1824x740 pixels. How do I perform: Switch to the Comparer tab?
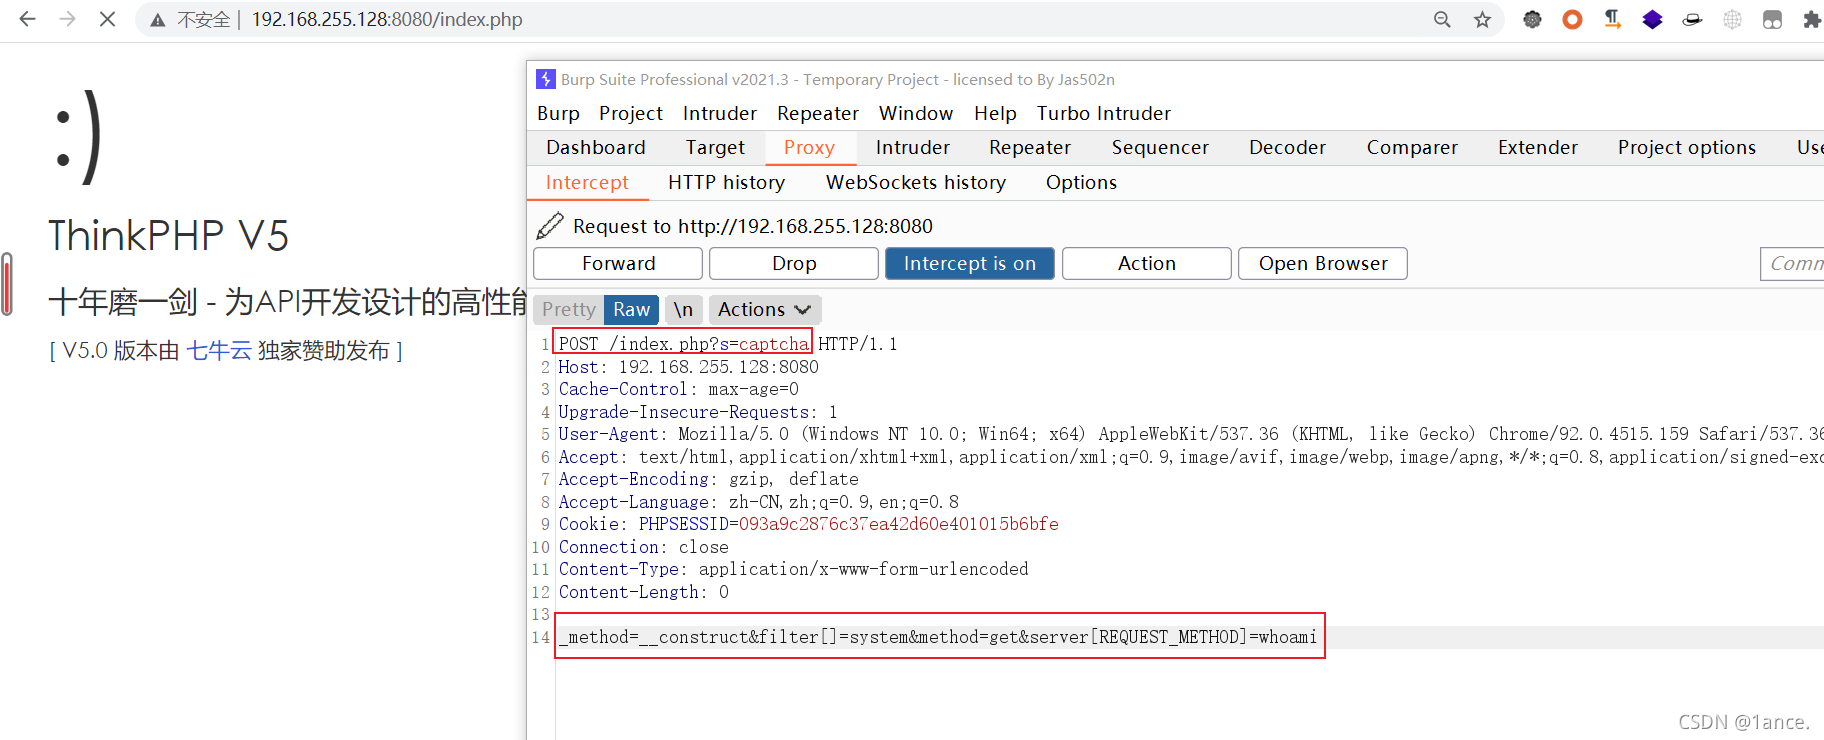1412,147
